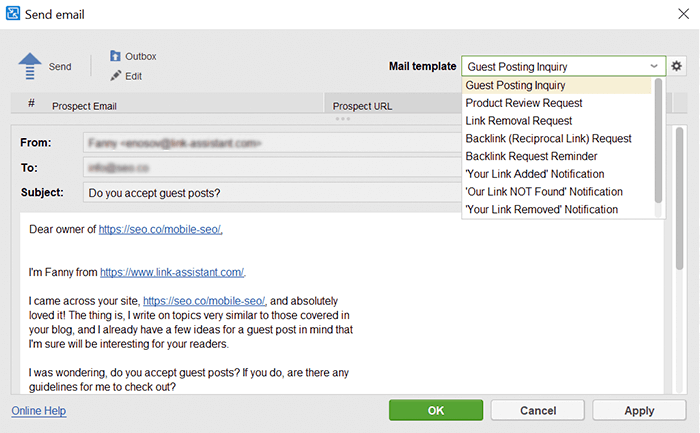Image resolution: width=700 pixels, height=433 pixels.
Task: Close the Send email dialog
Action: click(683, 14)
